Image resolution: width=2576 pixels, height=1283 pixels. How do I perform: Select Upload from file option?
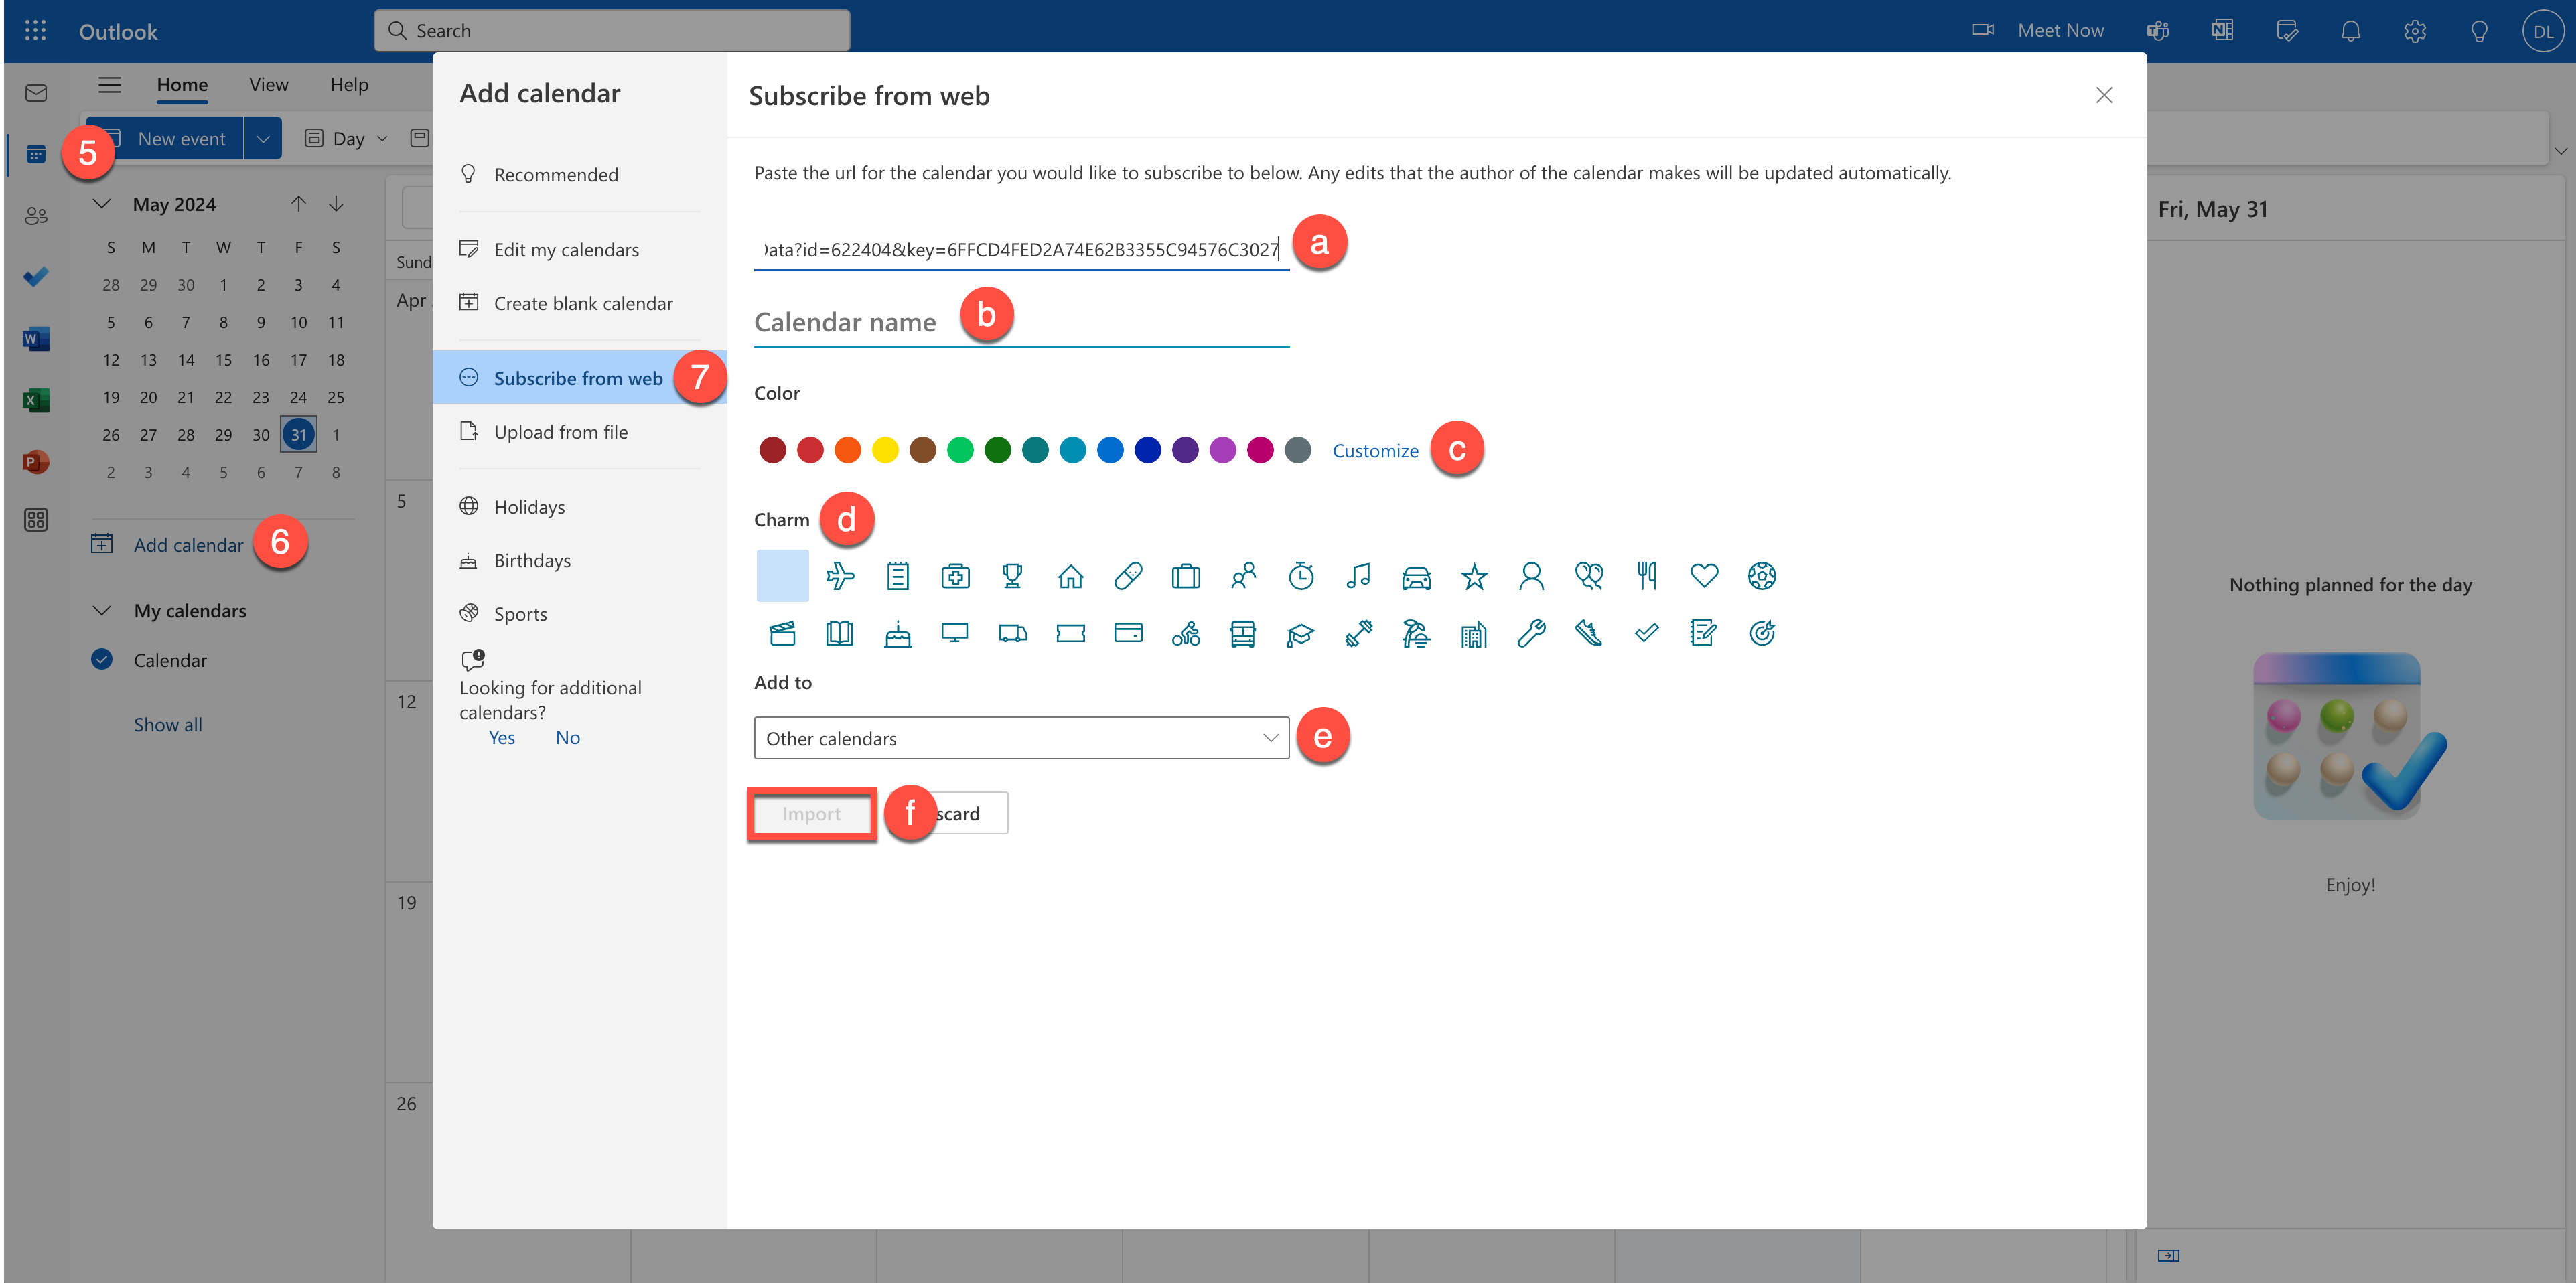560,432
